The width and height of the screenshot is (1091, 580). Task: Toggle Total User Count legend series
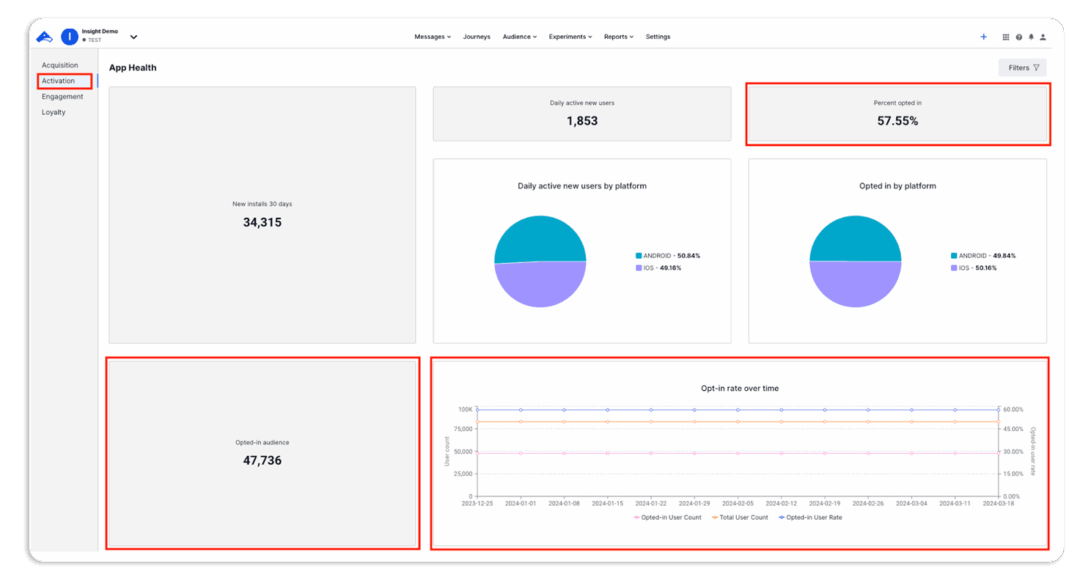(x=739, y=518)
